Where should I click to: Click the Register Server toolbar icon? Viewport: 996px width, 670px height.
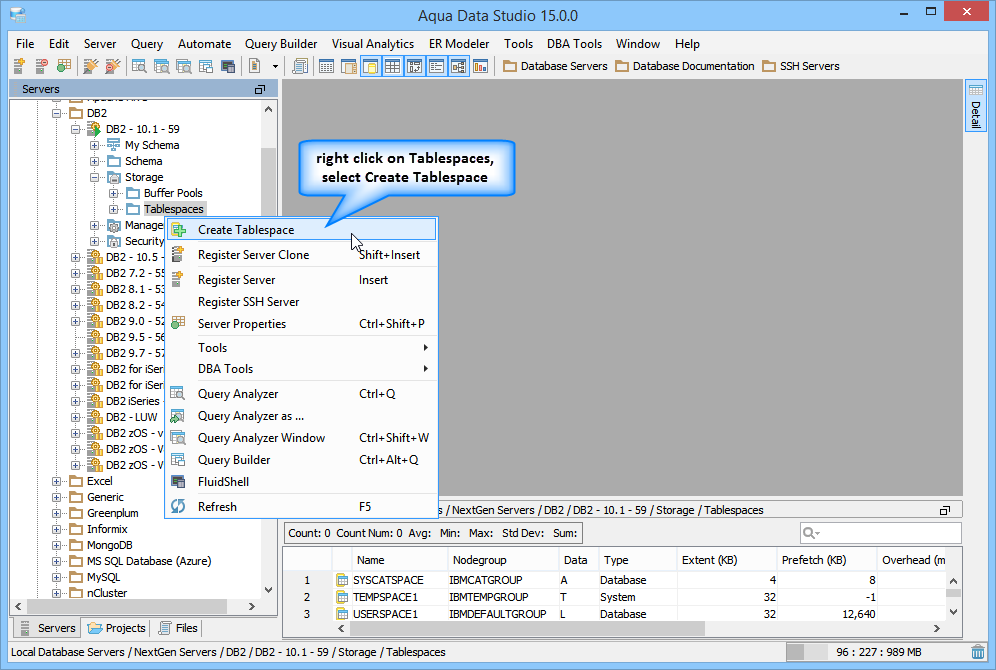click(x=19, y=65)
